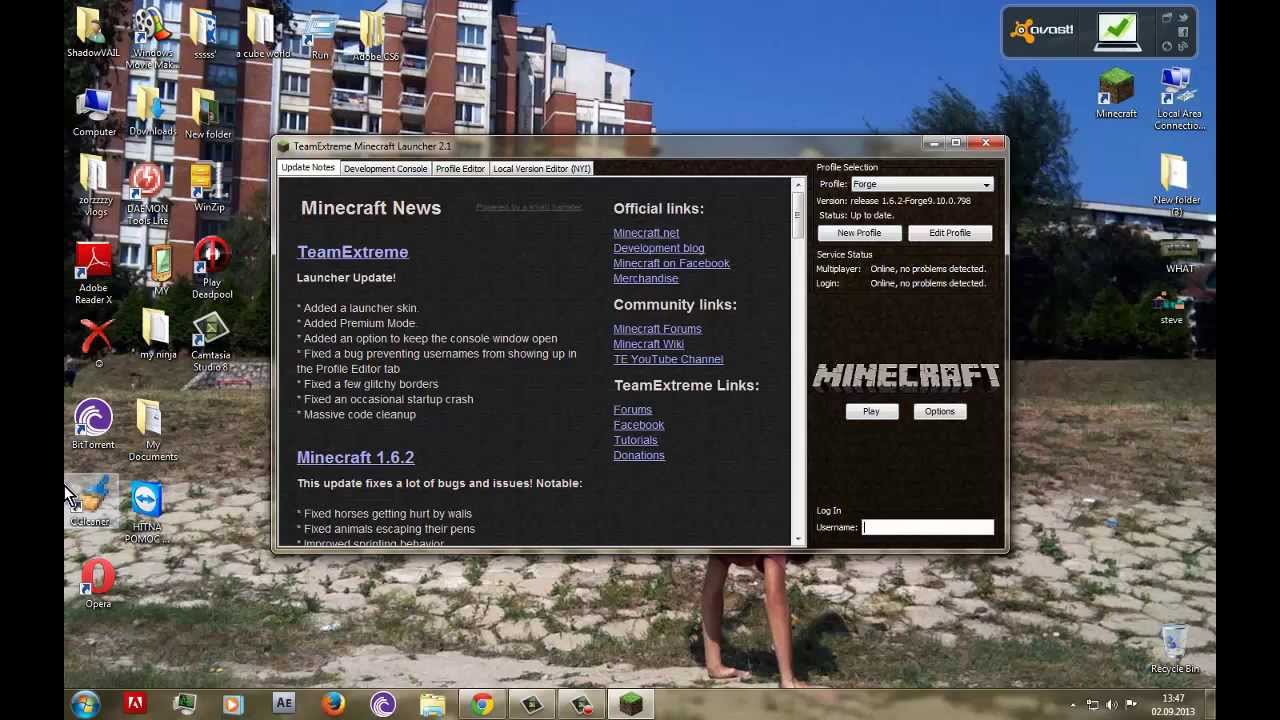The width and height of the screenshot is (1280, 720).
Task: Launch the Opera browser shortcut
Action: click(x=98, y=584)
